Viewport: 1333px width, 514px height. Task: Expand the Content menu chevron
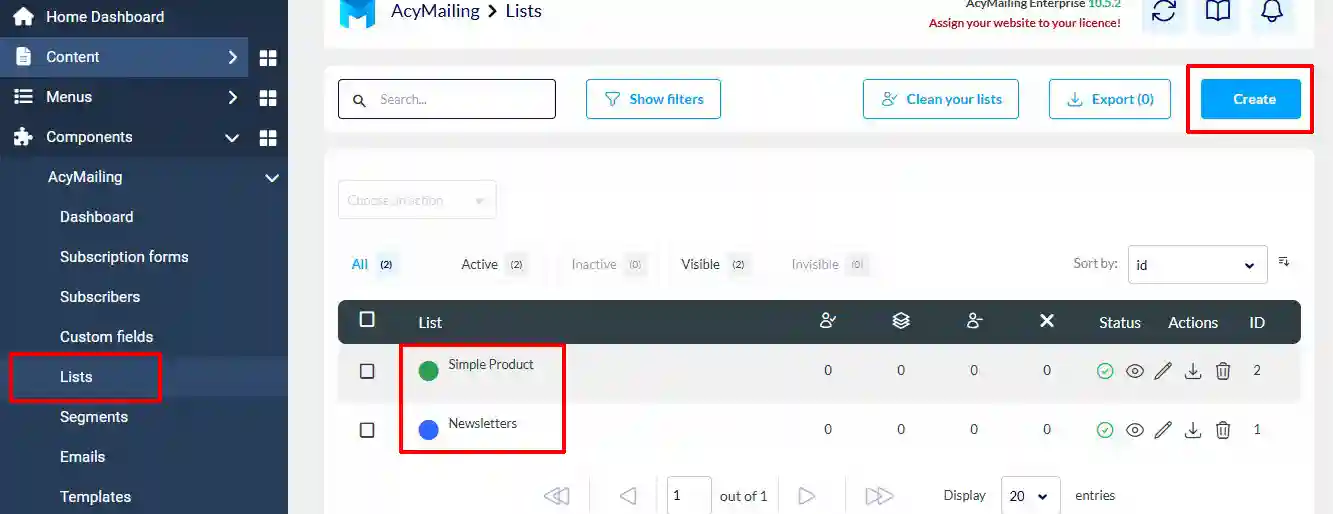tap(232, 58)
